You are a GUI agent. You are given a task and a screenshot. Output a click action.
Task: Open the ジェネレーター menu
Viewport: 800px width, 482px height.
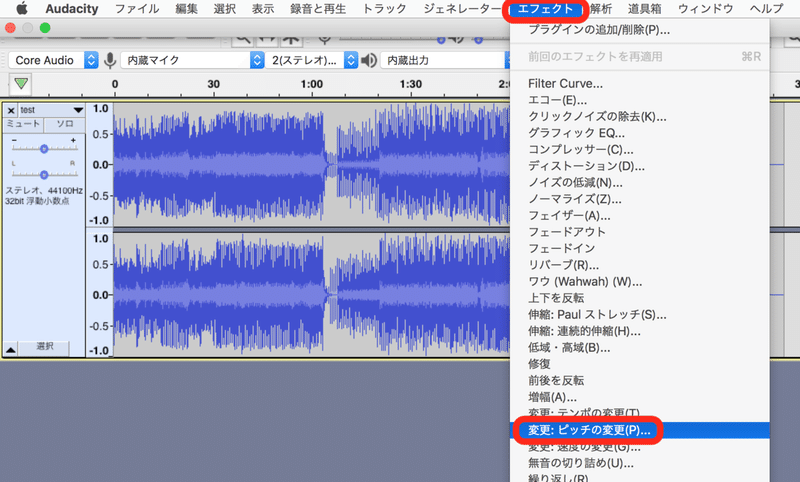point(462,9)
